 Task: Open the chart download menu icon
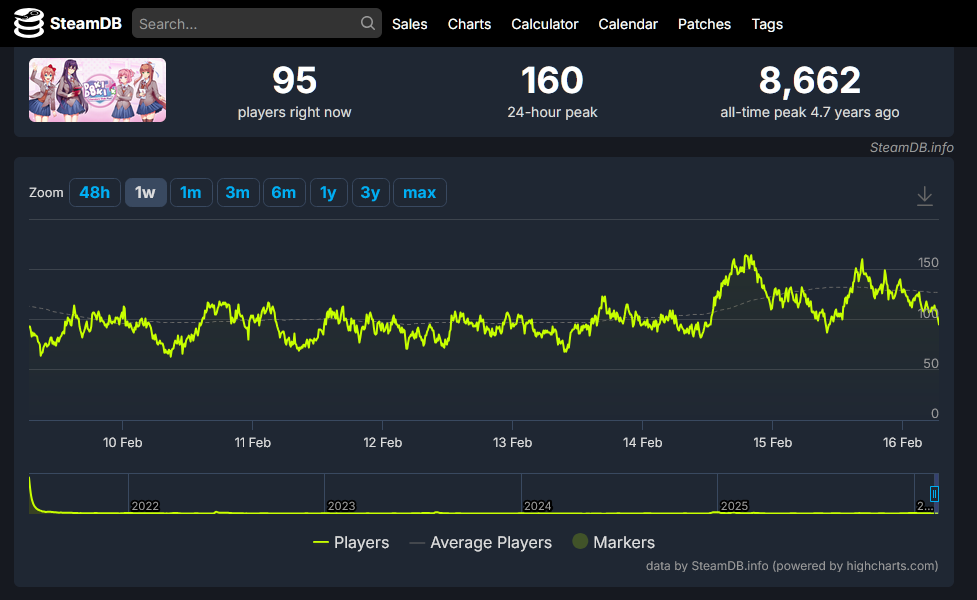[925, 196]
